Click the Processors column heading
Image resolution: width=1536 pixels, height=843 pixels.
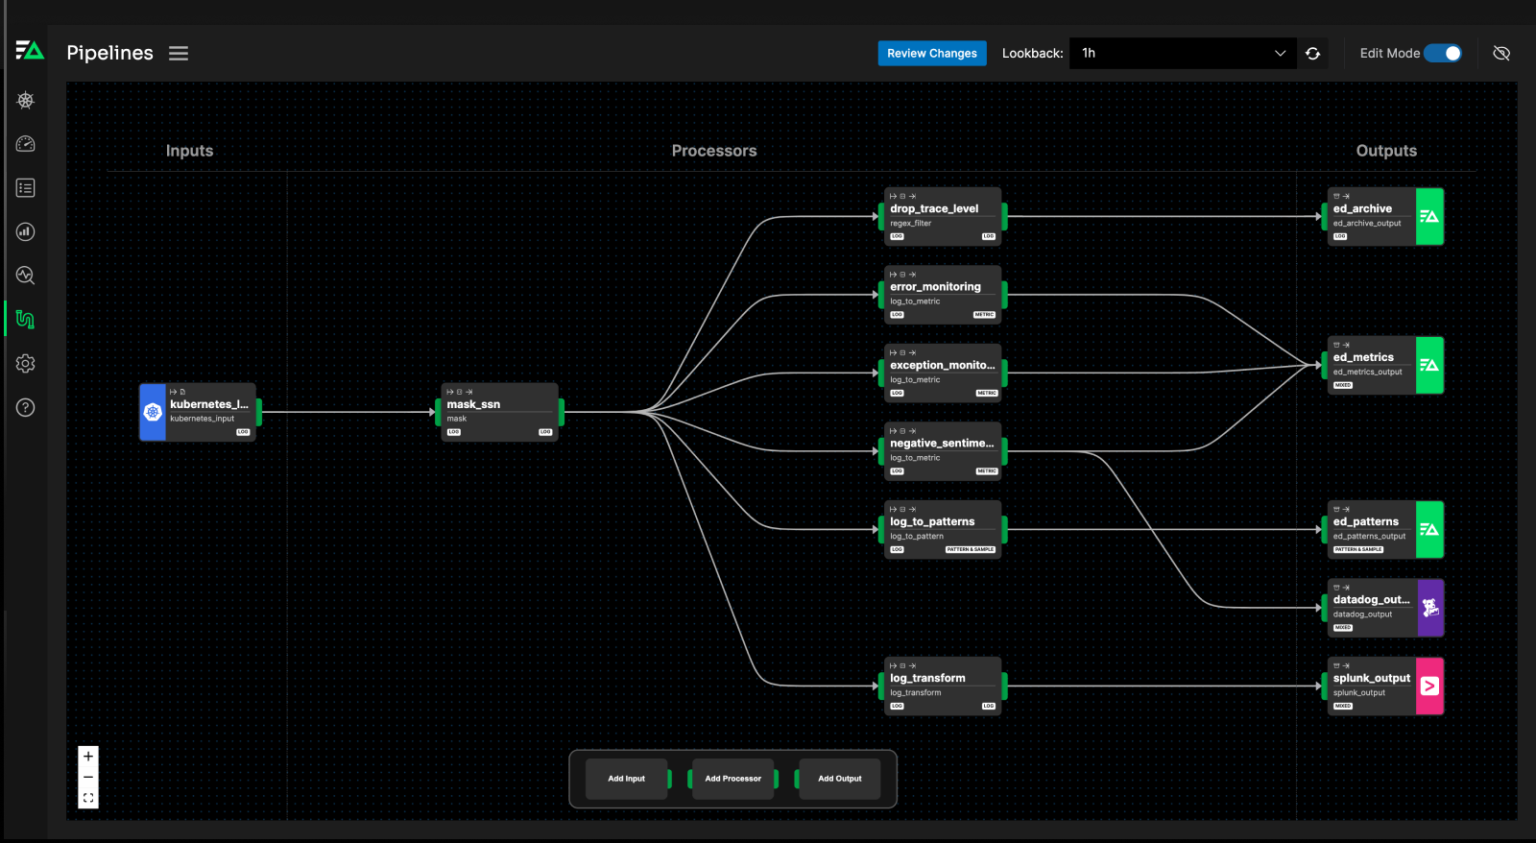coord(714,151)
